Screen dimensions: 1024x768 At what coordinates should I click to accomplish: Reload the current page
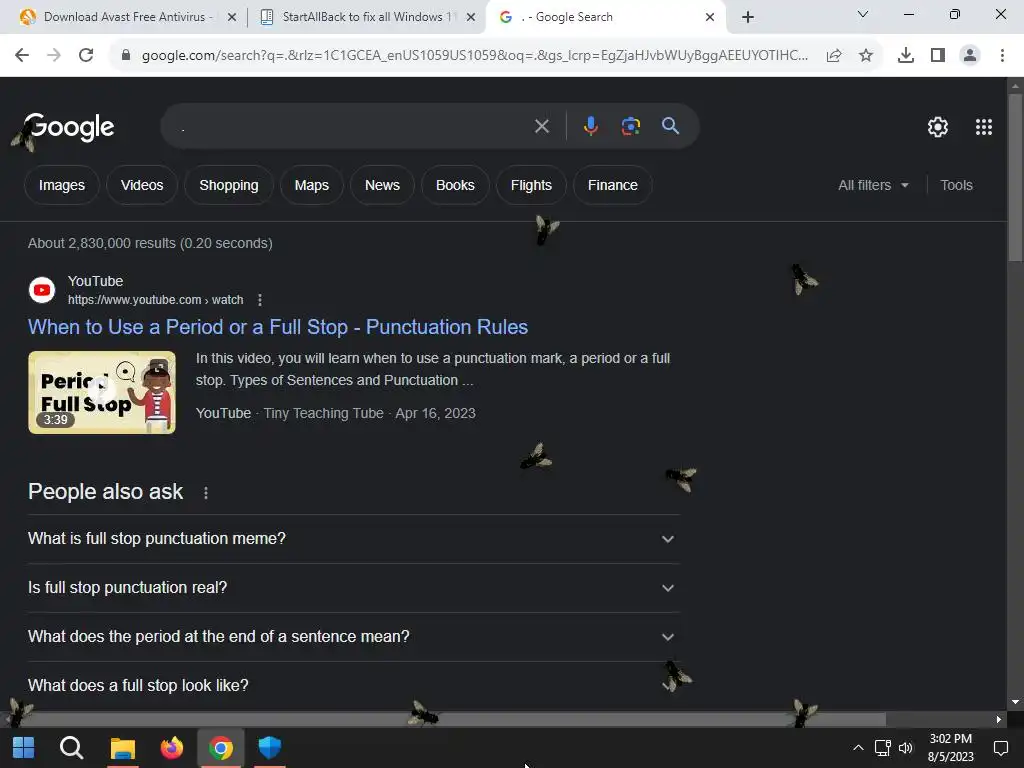86,55
